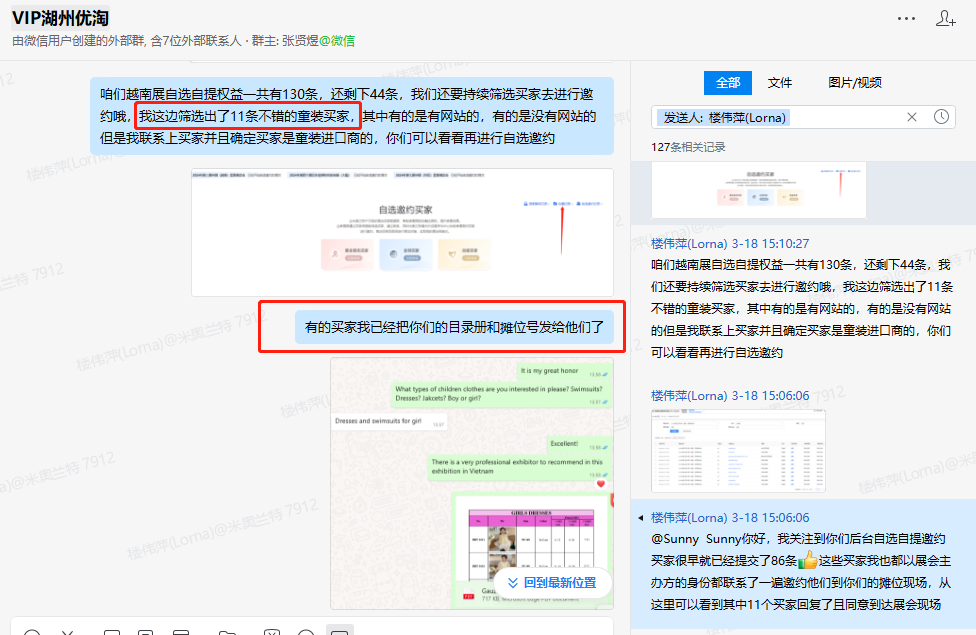Click triangle arrow beside highlighted search result

pos(641,518)
